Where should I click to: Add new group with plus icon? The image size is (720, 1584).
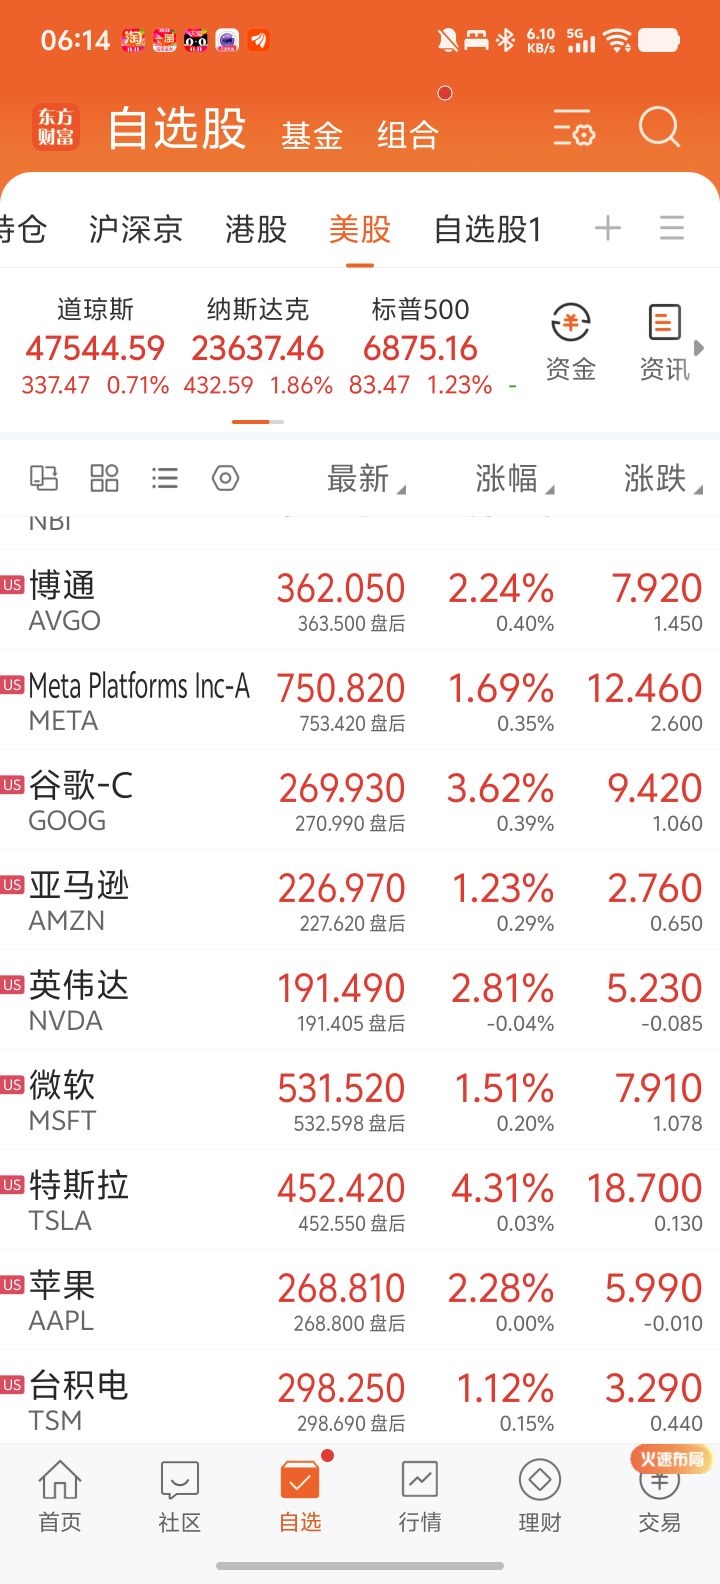coord(607,229)
